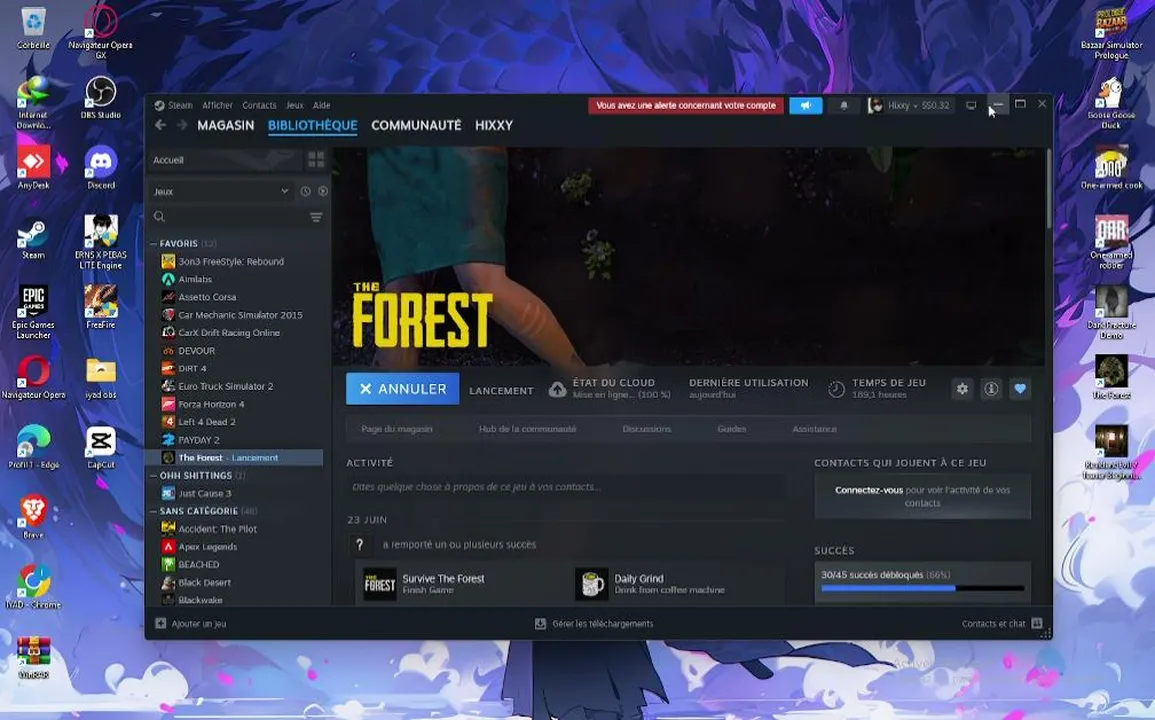Image resolution: width=1155 pixels, height=720 pixels.
Task: Open the Discord desktop shortcut
Action: click(x=101, y=168)
